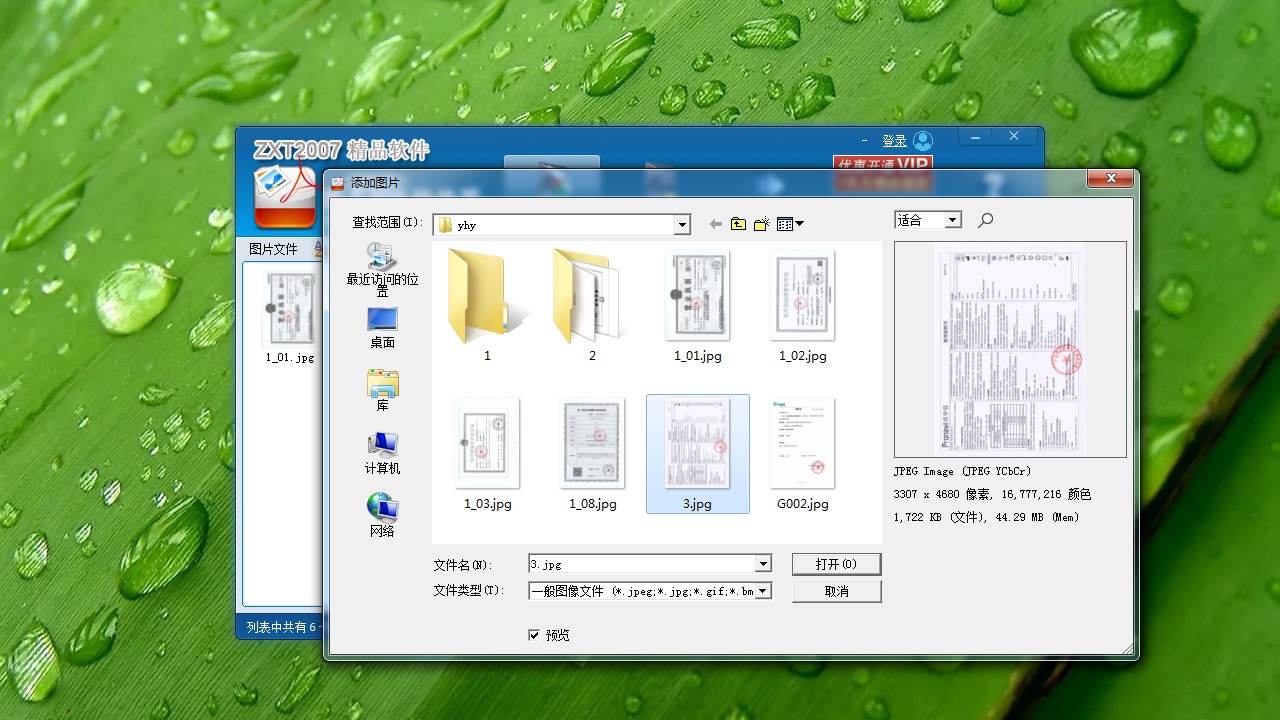Viewport: 1280px width, 720px height.
Task: Select 计算机 in the sidebar
Action: [x=381, y=451]
